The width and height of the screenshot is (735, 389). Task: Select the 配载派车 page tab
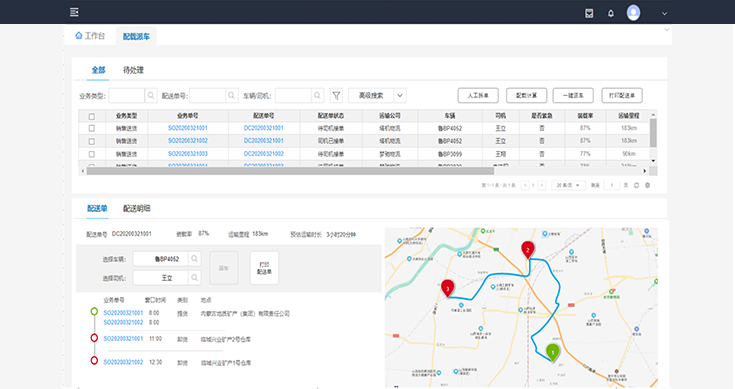click(x=136, y=36)
